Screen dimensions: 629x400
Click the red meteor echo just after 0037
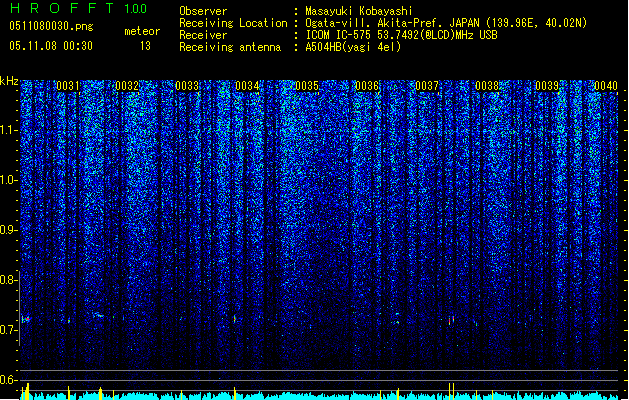point(451,320)
